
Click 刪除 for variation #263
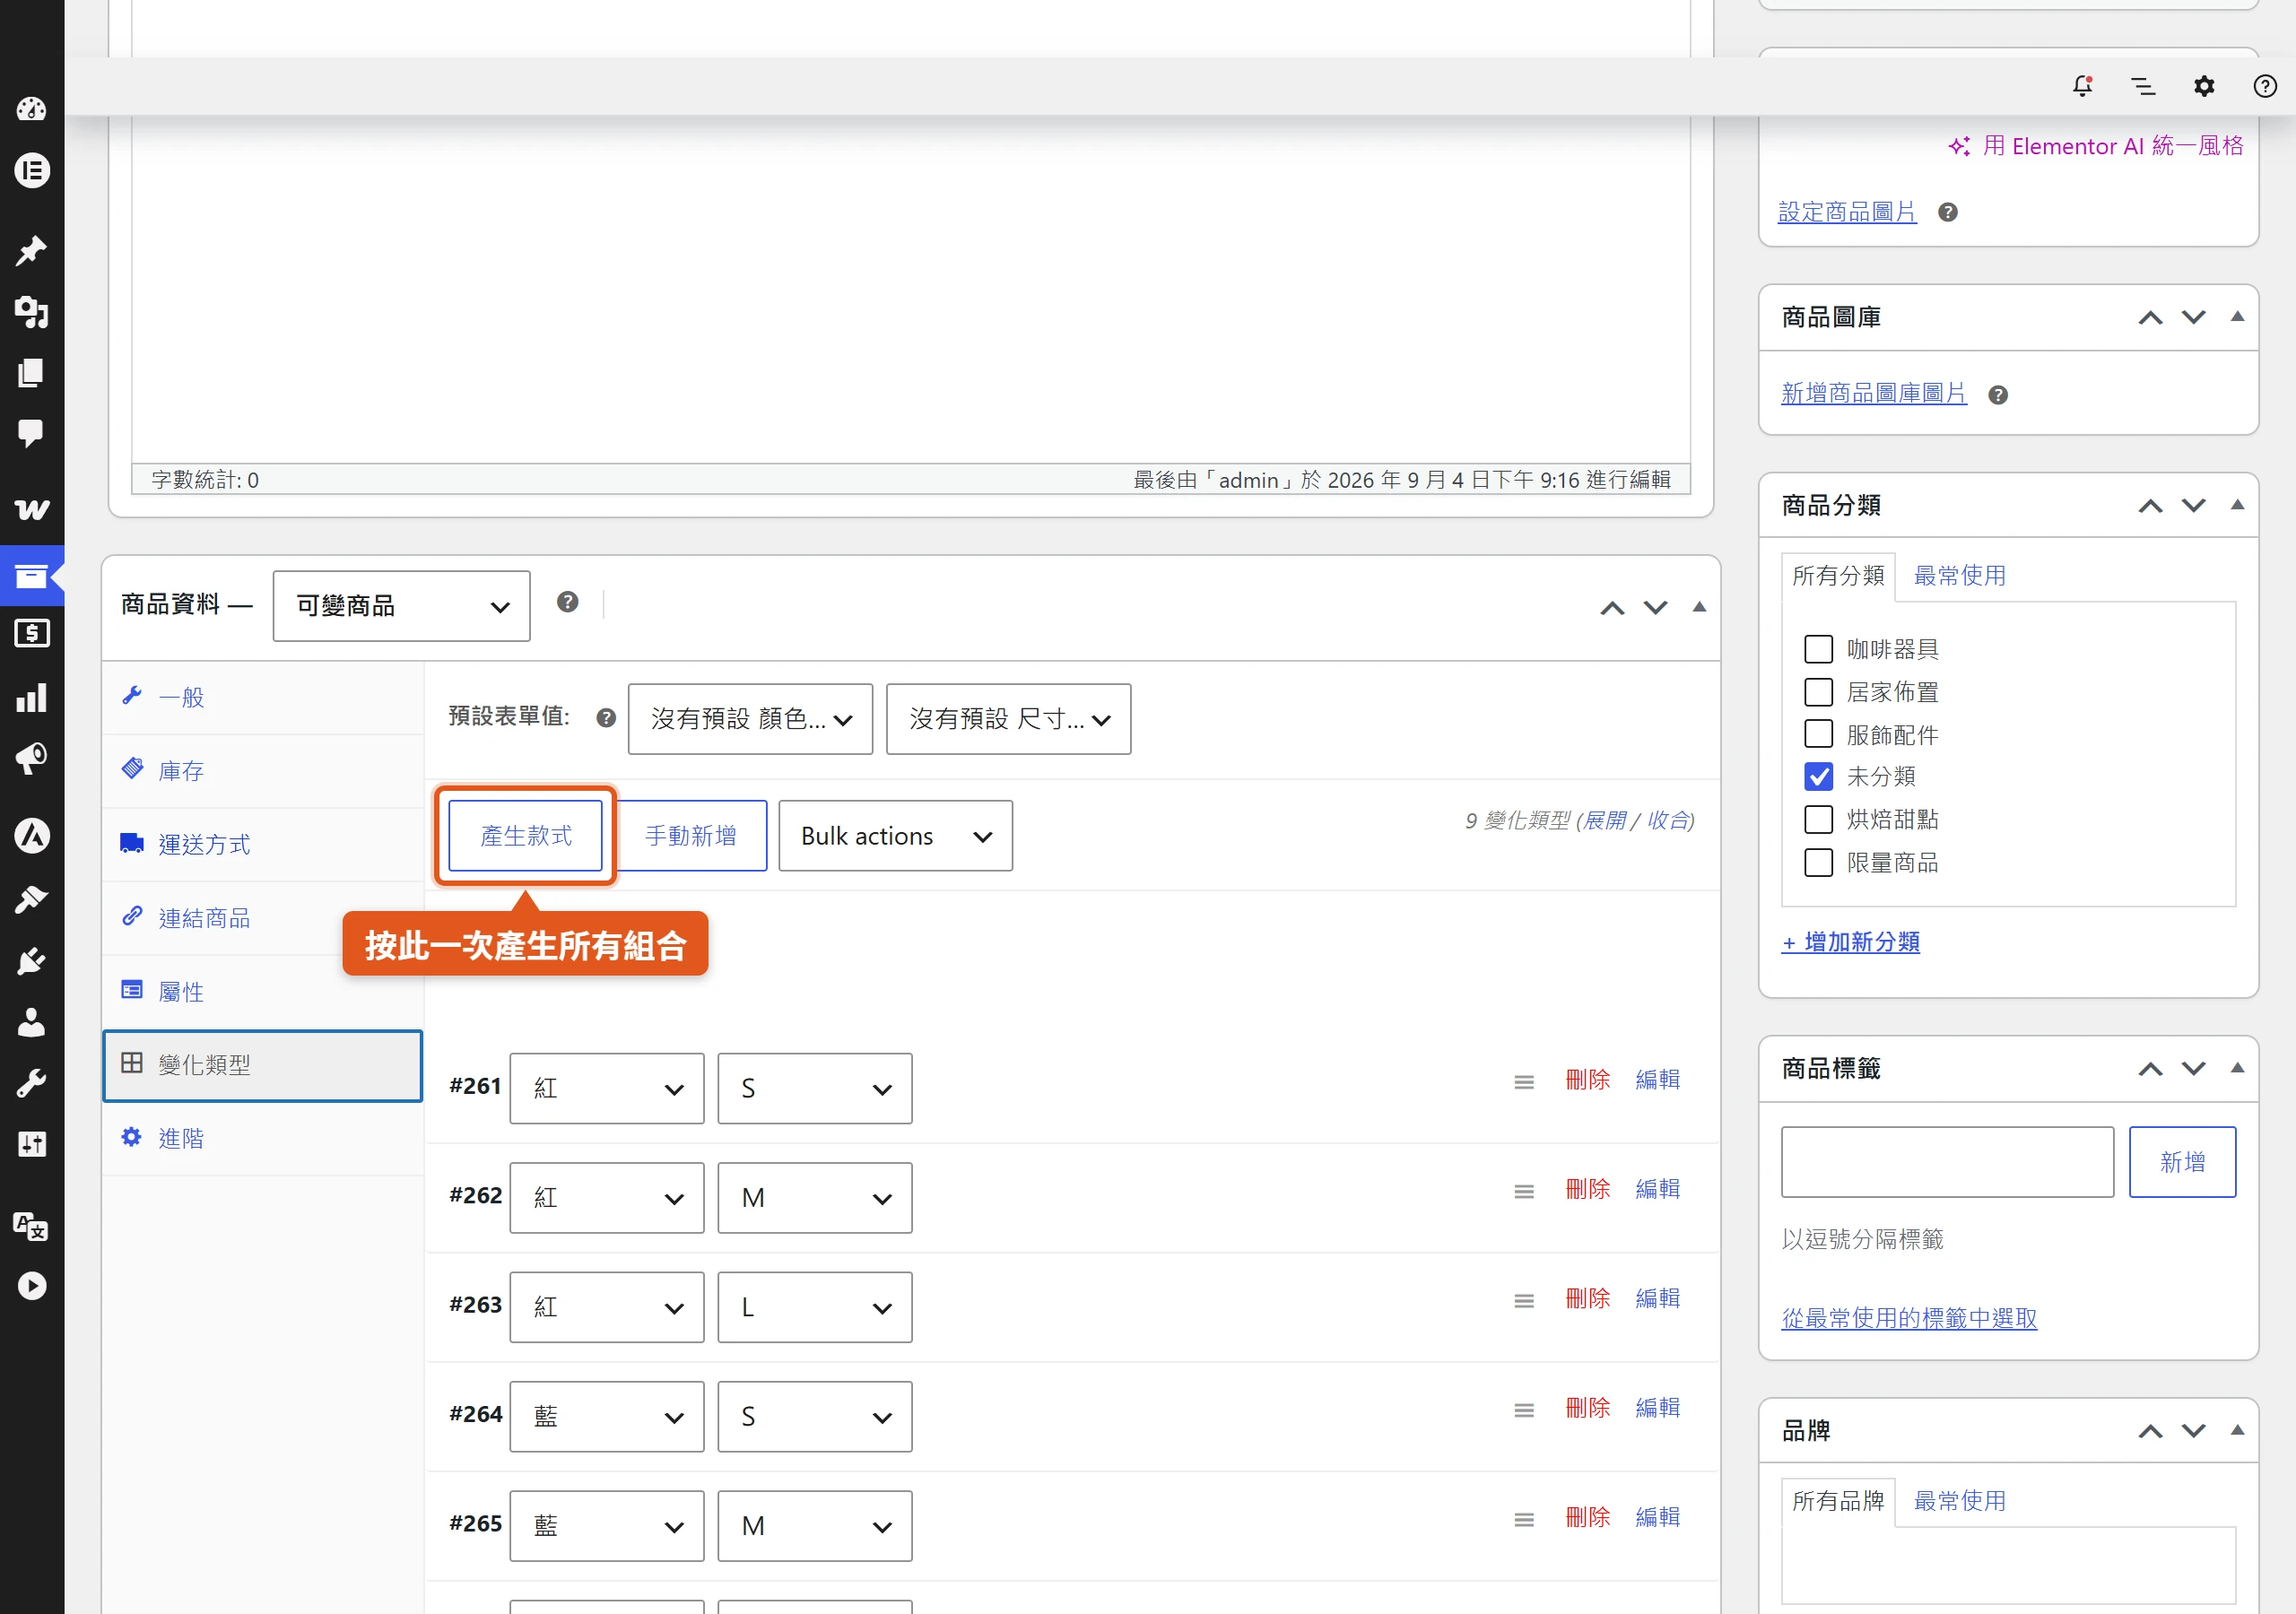pos(1587,1299)
